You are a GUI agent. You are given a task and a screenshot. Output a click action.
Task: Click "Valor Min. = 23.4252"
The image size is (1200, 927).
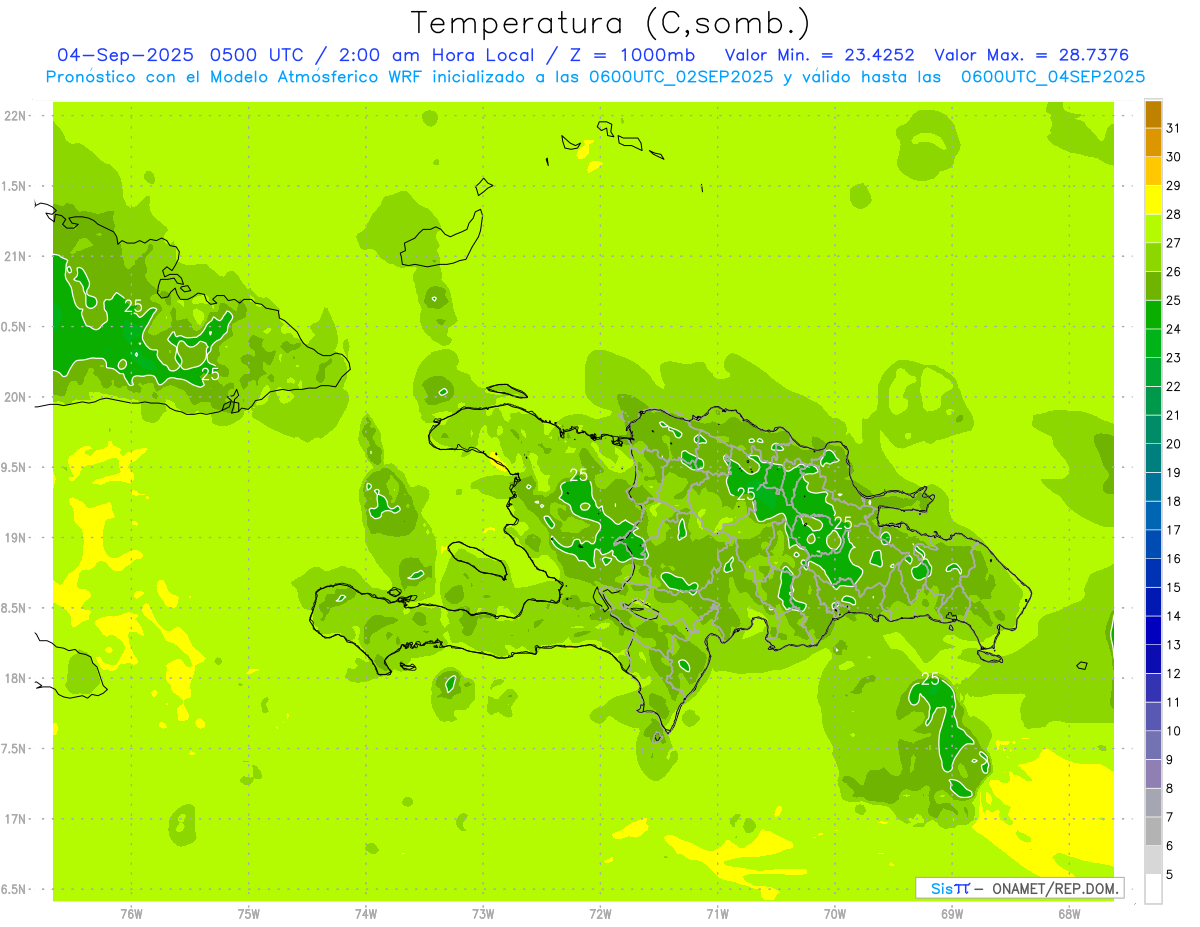(x=820, y=55)
